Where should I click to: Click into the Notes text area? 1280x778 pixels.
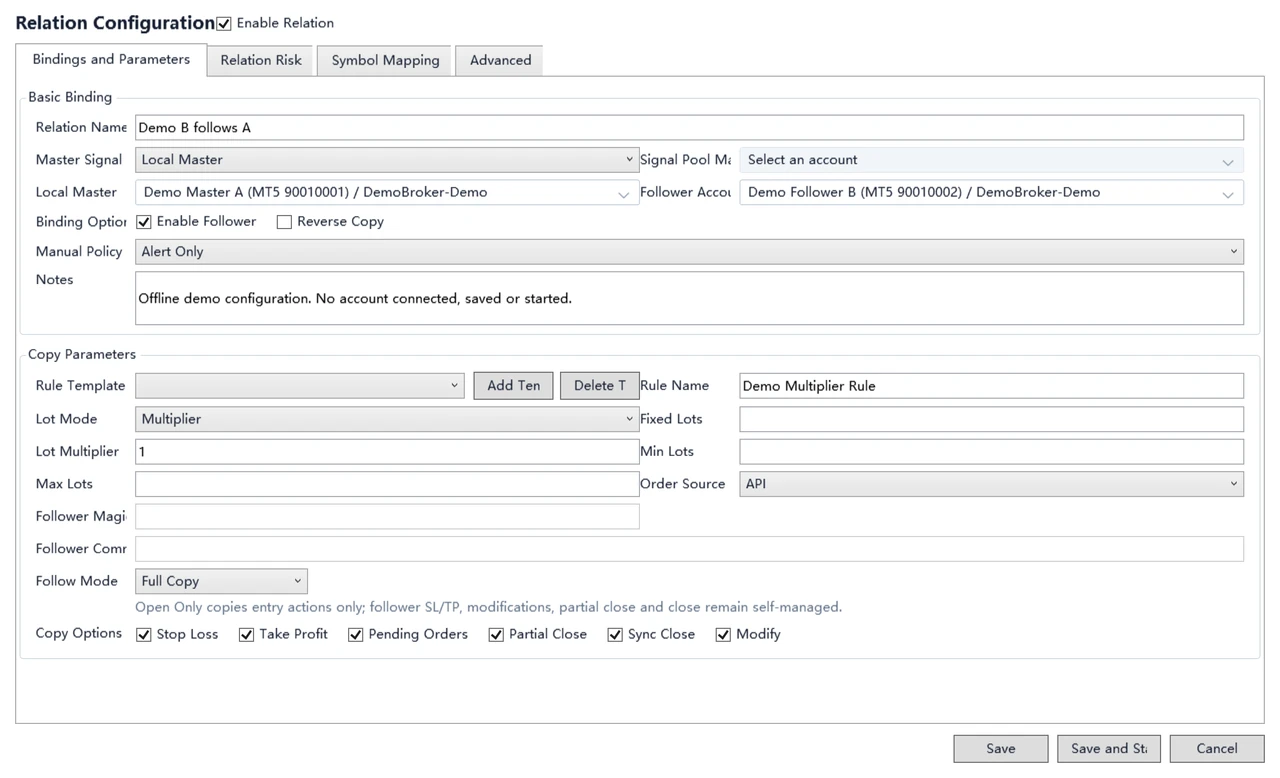pos(689,298)
